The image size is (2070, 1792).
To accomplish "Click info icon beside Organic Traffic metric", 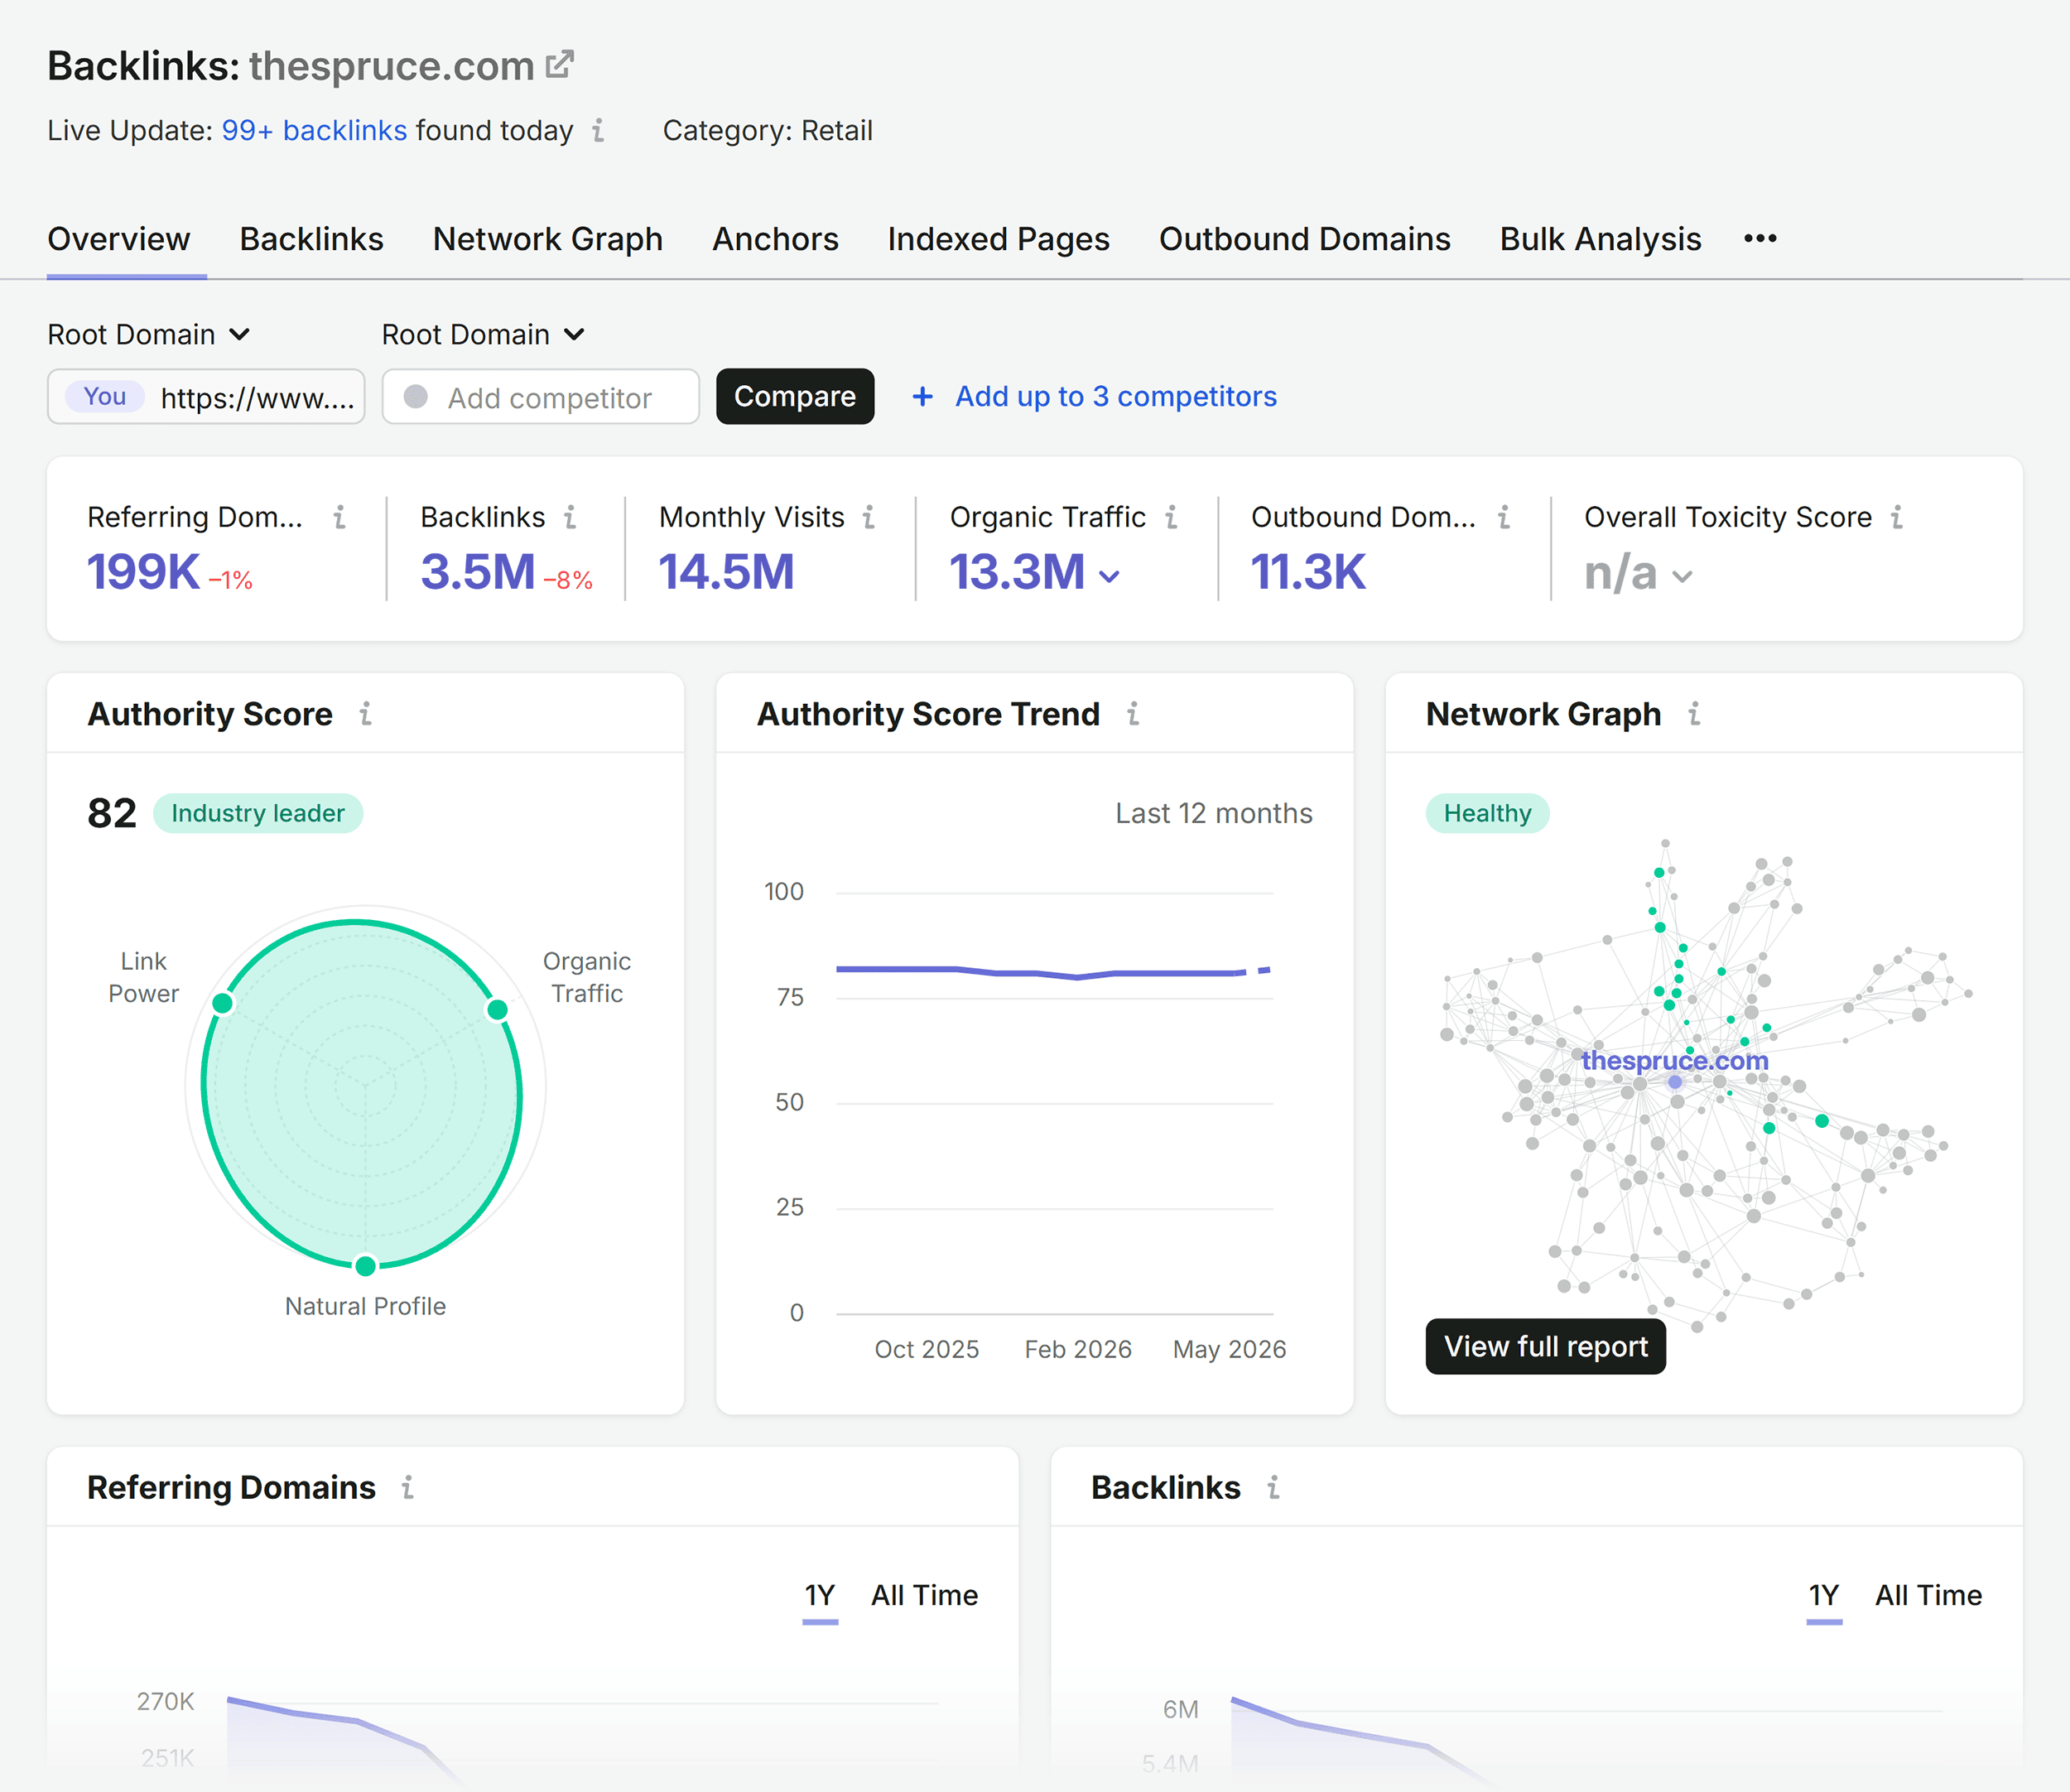I will pos(1171,517).
